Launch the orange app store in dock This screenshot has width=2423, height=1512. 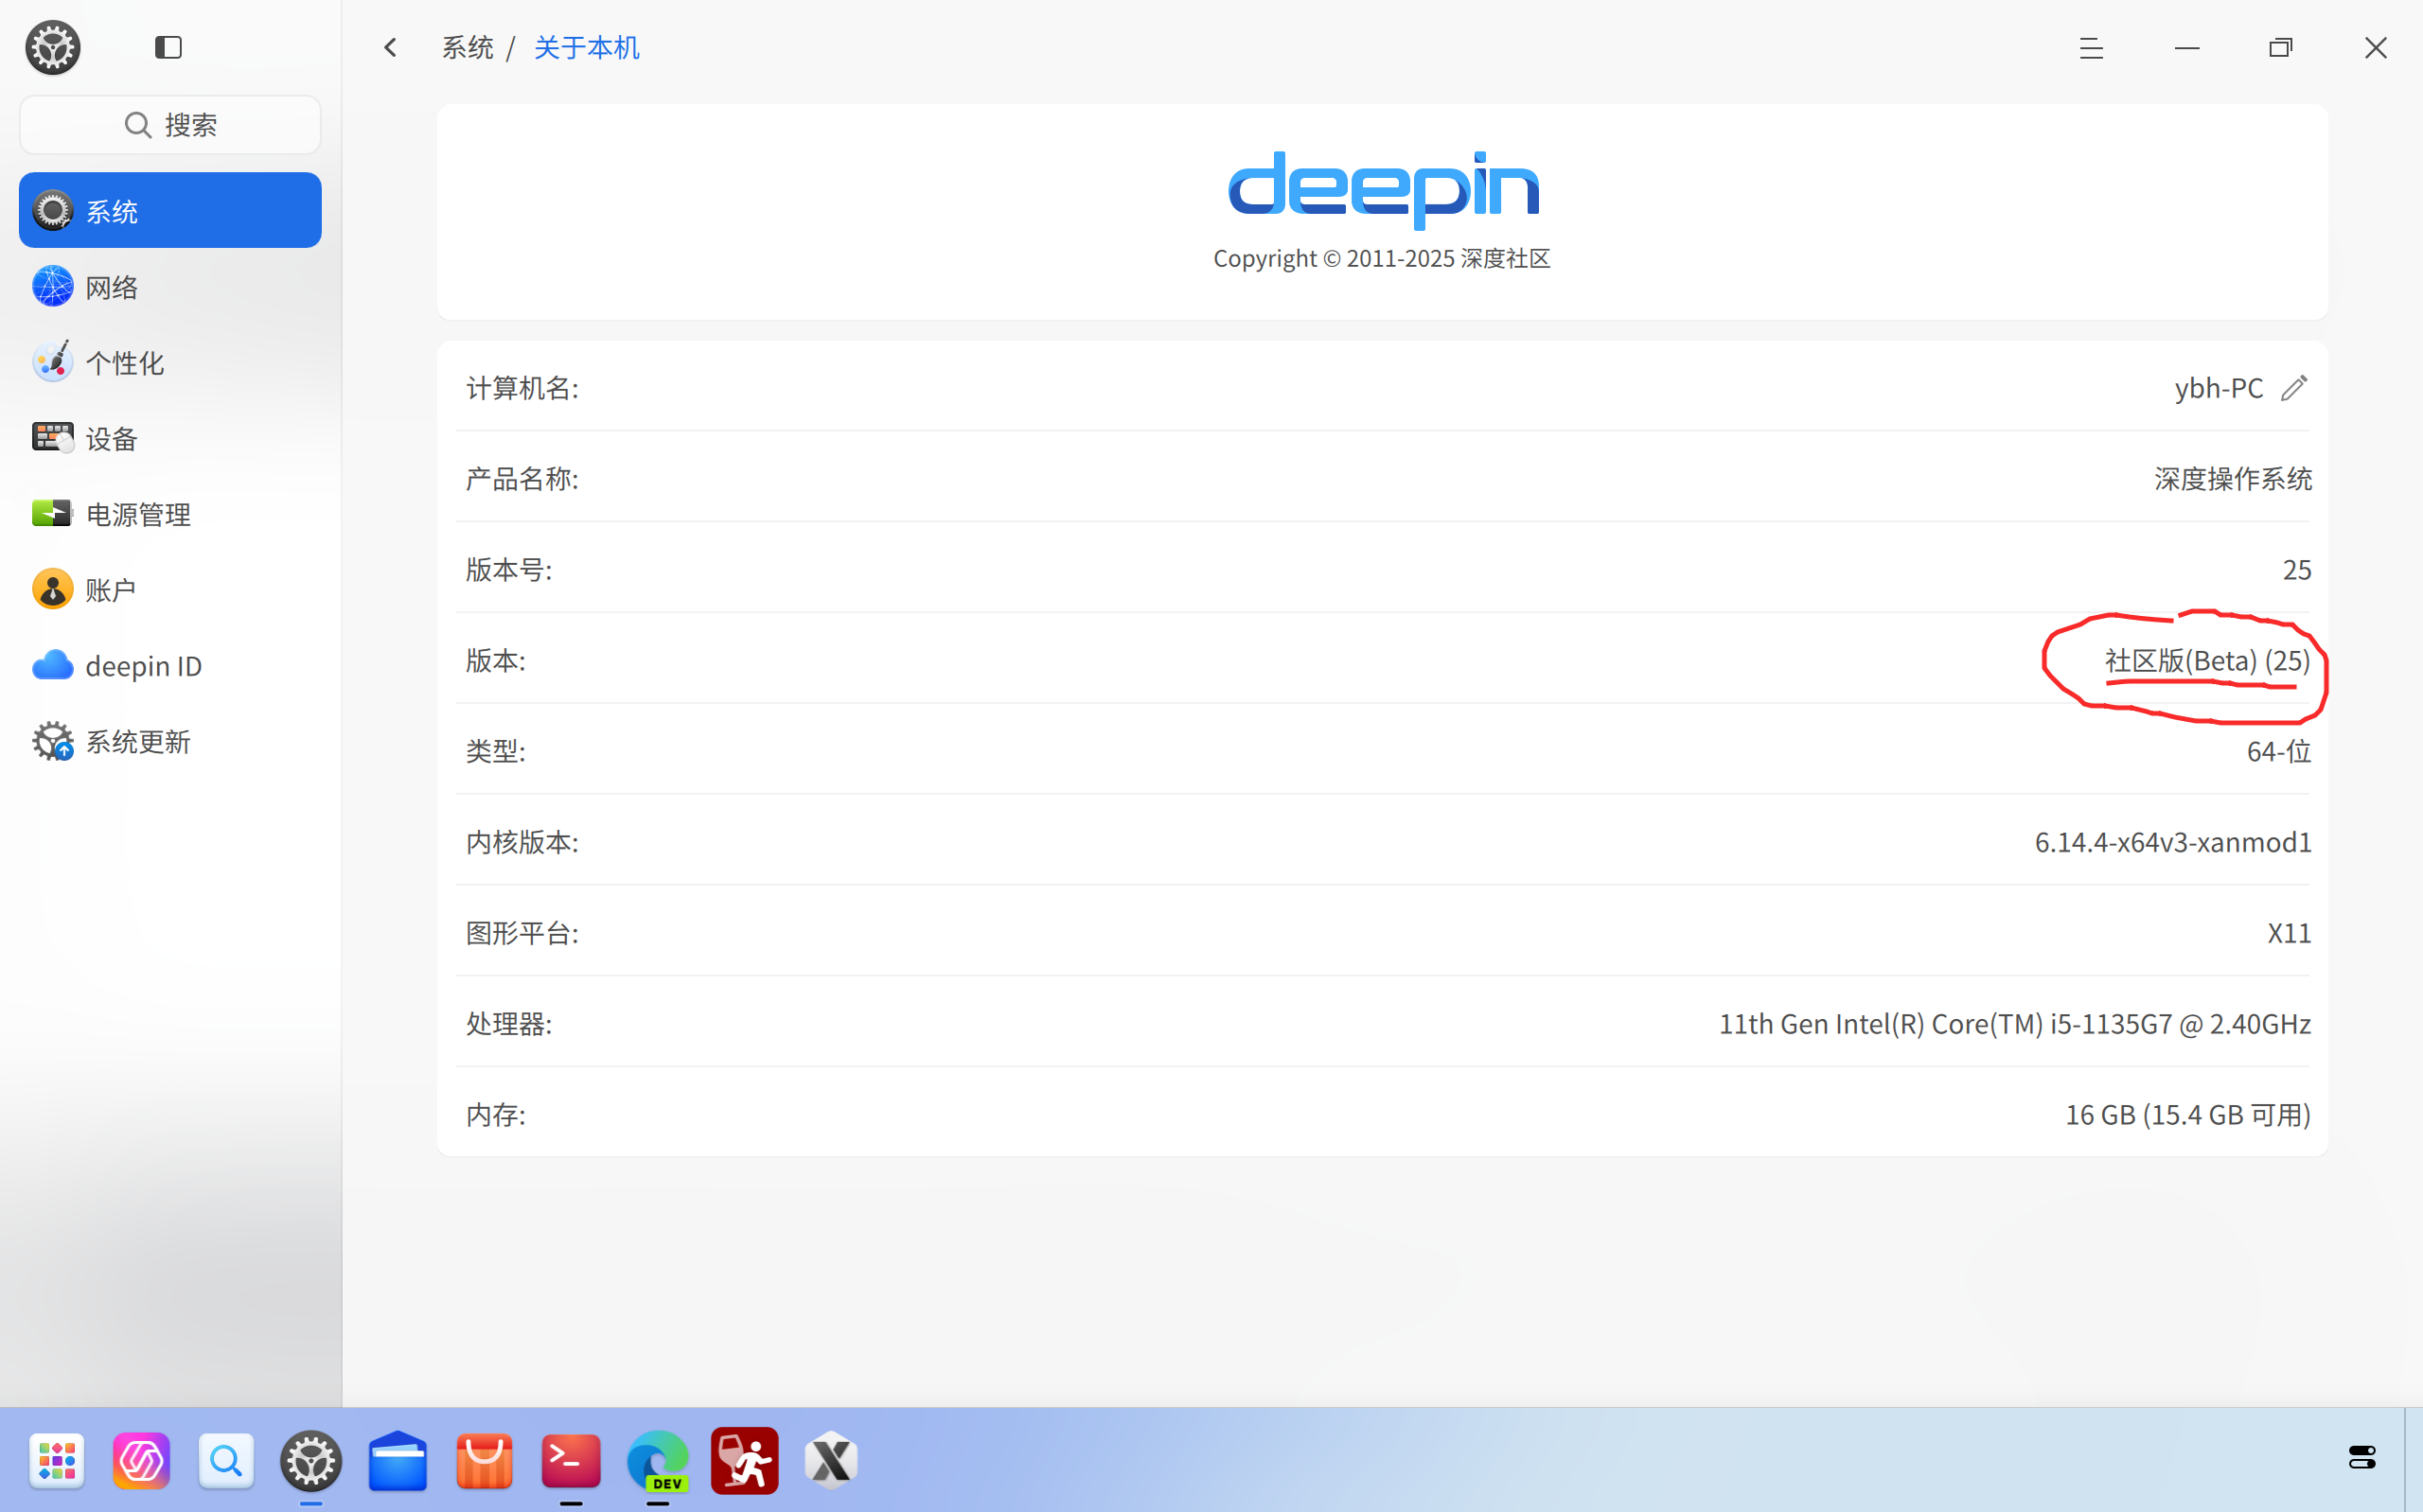(484, 1461)
